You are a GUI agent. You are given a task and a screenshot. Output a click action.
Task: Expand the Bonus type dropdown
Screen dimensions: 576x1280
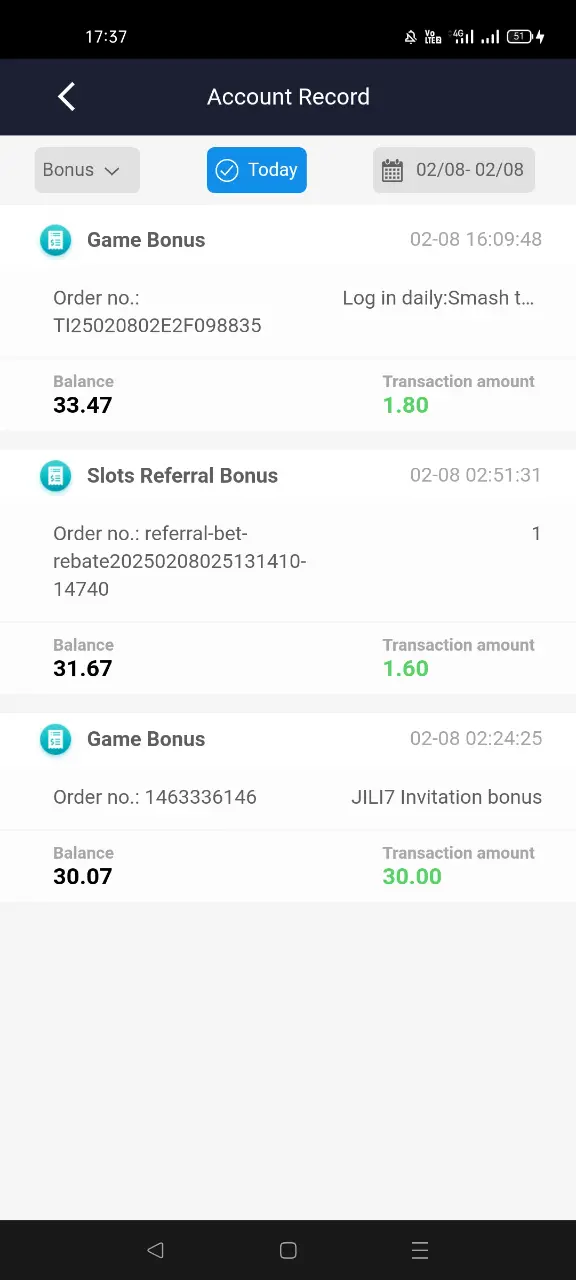click(87, 170)
